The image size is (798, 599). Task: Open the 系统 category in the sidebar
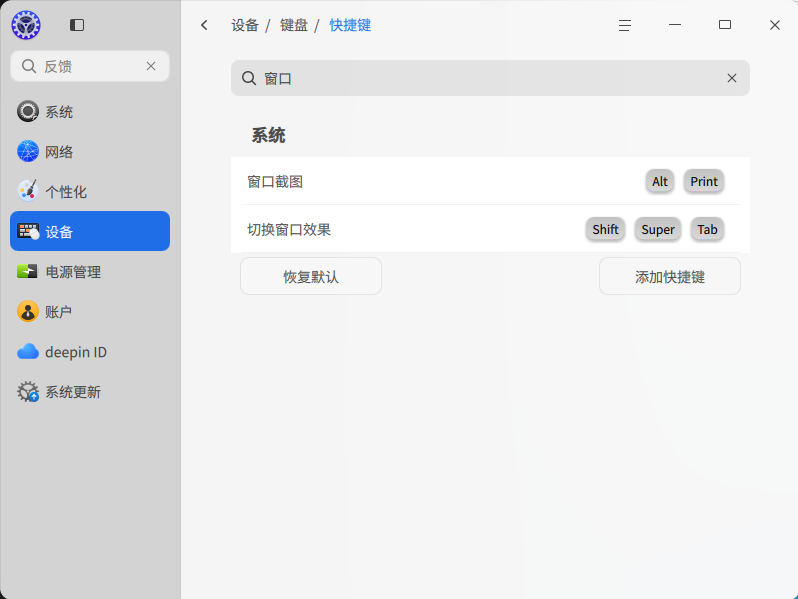[90, 111]
